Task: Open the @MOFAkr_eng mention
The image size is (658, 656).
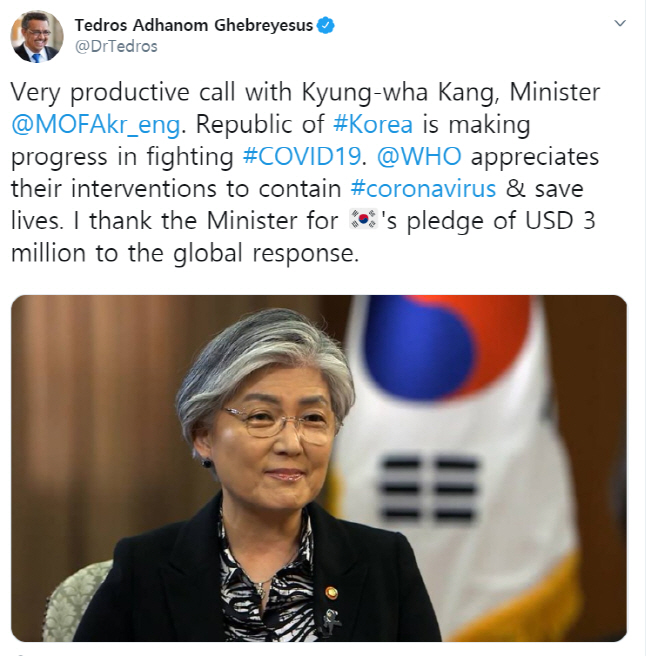Action: (96, 125)
